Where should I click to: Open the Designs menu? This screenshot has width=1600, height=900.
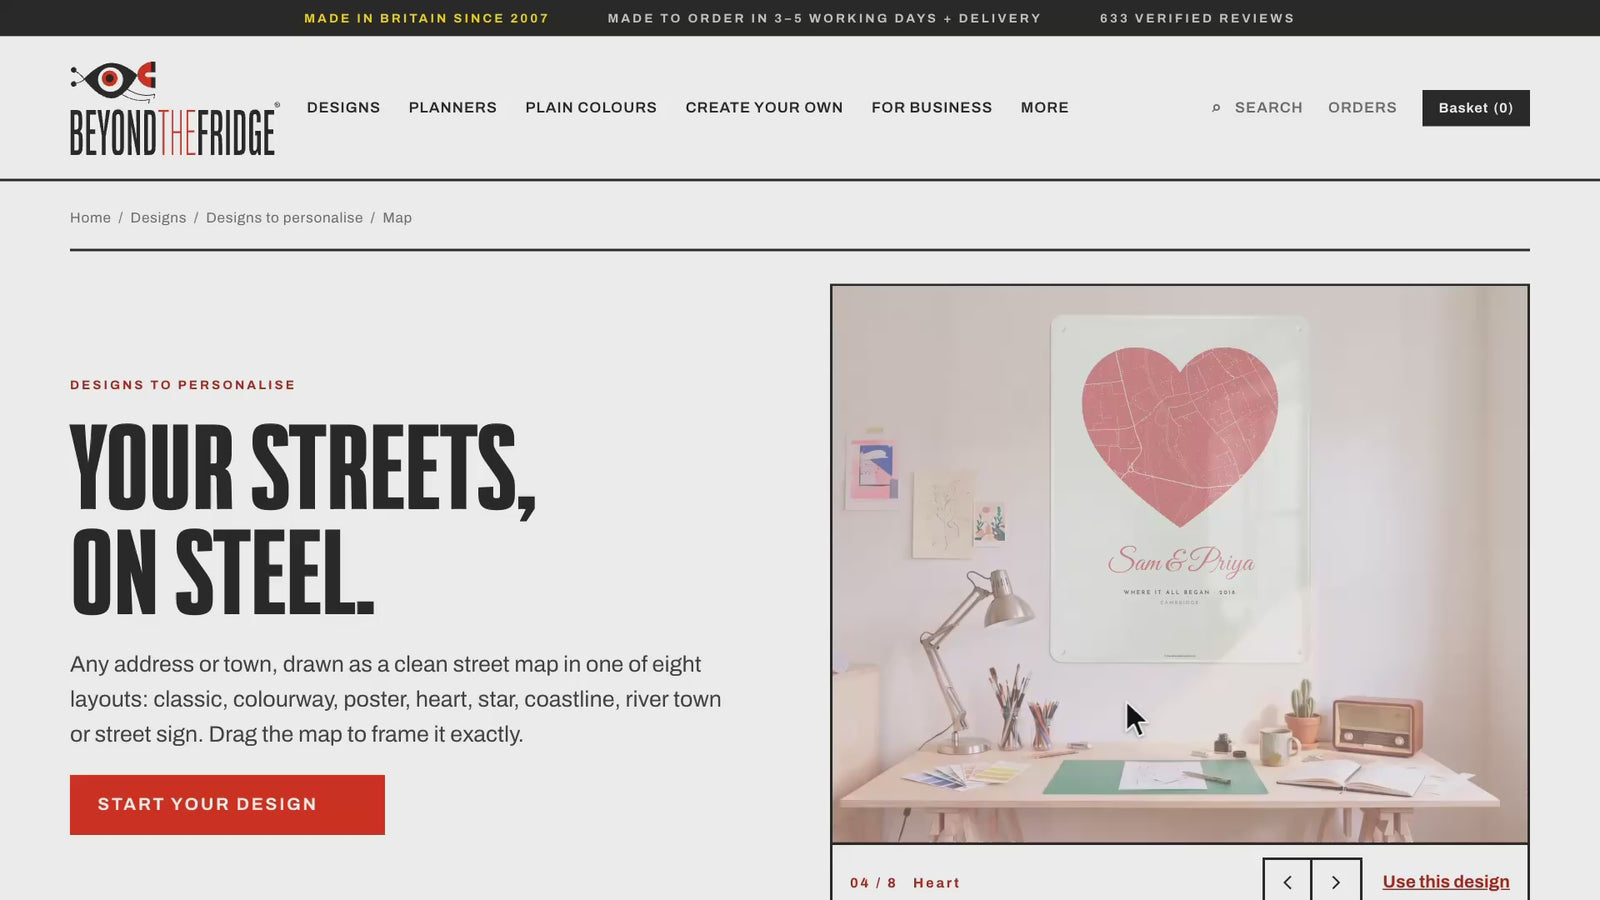(343, 108)
